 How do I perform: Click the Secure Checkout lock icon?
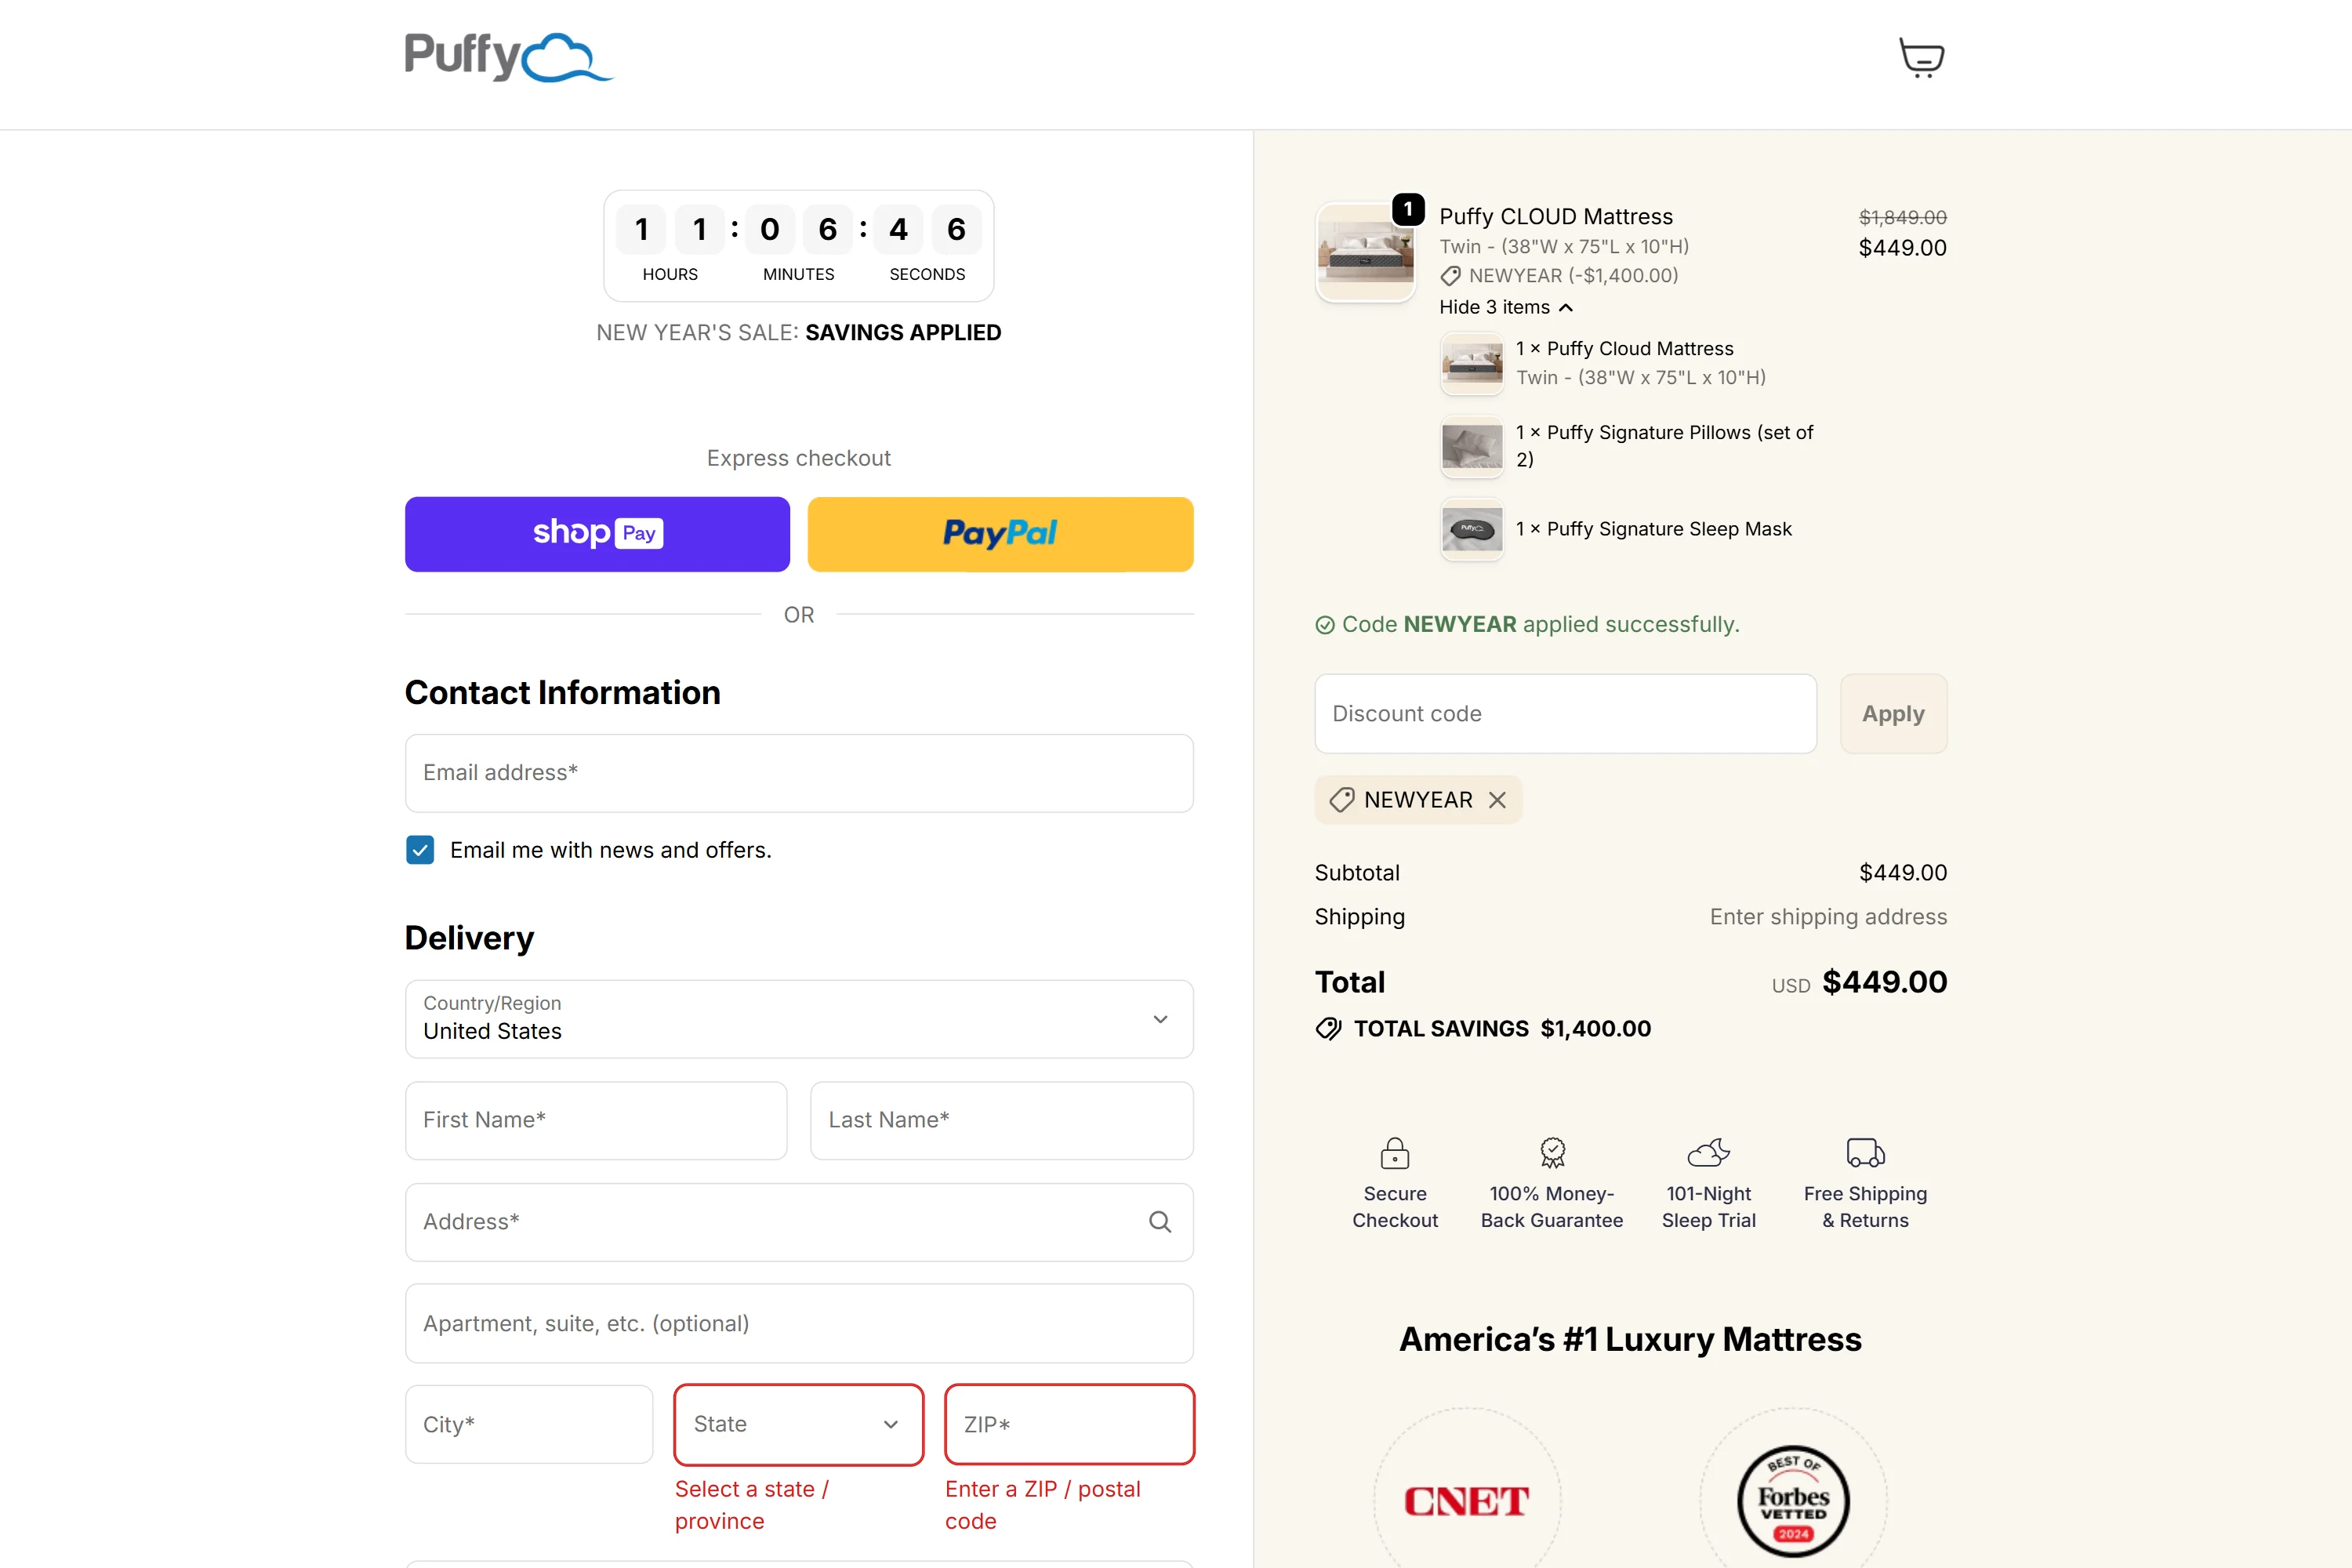[x=1395, y=1154]
